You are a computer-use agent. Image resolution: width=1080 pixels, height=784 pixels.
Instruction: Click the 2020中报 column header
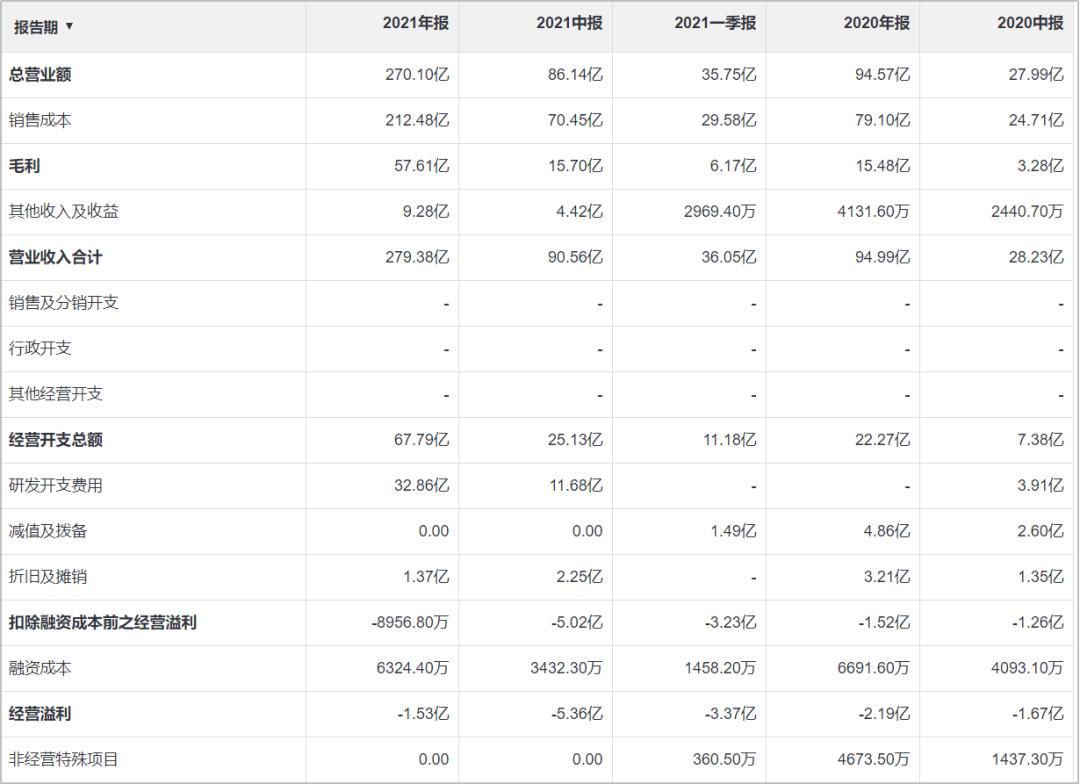pyautogui.click(x=1030, y=23)
